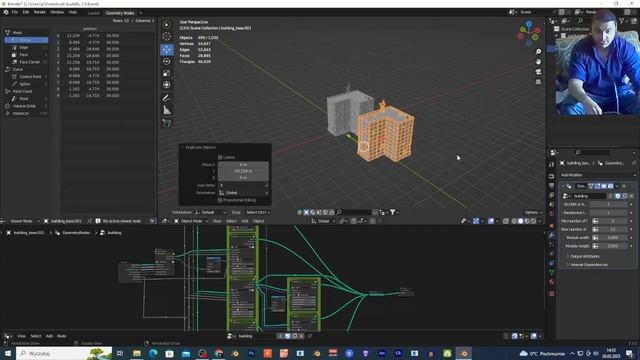Click the Windows Start button

click(x=7, y=353)
